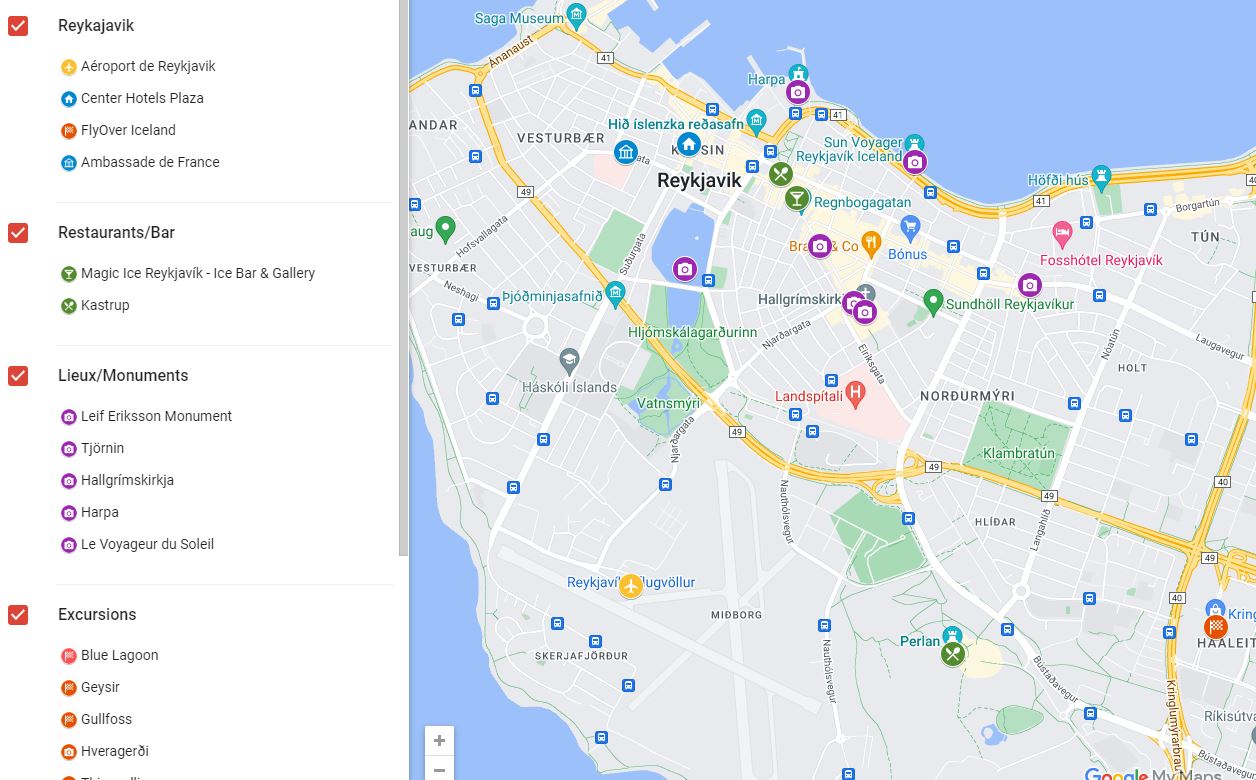
Task: Select the Center Hotels Plaza house marker on the map
Action: pyautogui.click(x=689, y=144)
